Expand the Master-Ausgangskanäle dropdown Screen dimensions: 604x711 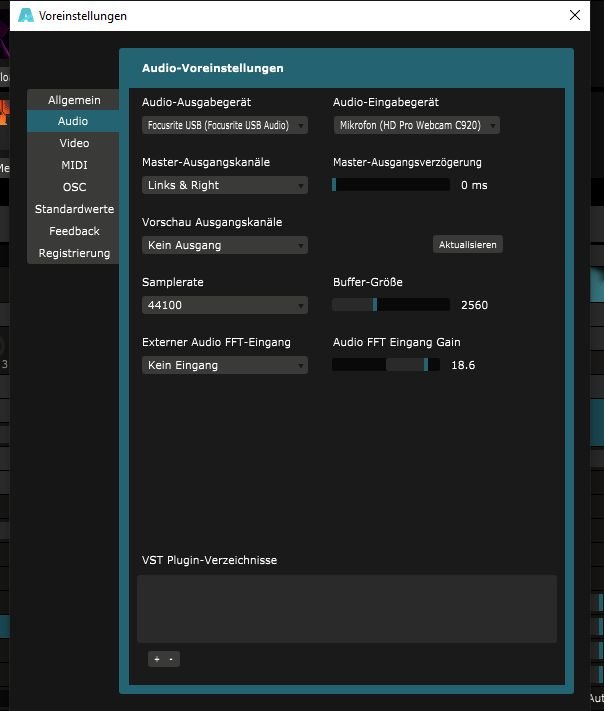point(225,185)
